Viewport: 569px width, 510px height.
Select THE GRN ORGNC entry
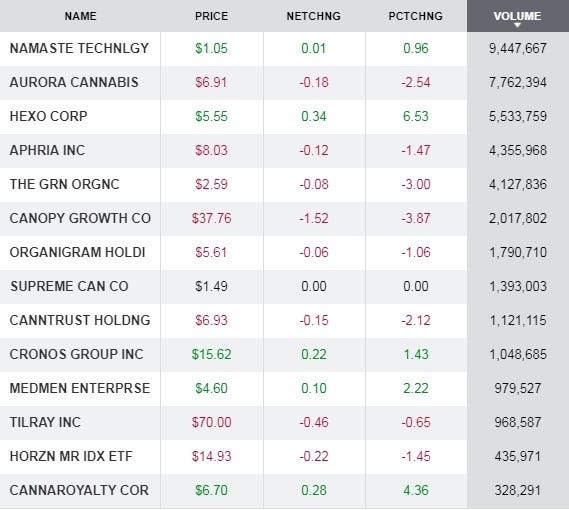click(x=64, y=184)
